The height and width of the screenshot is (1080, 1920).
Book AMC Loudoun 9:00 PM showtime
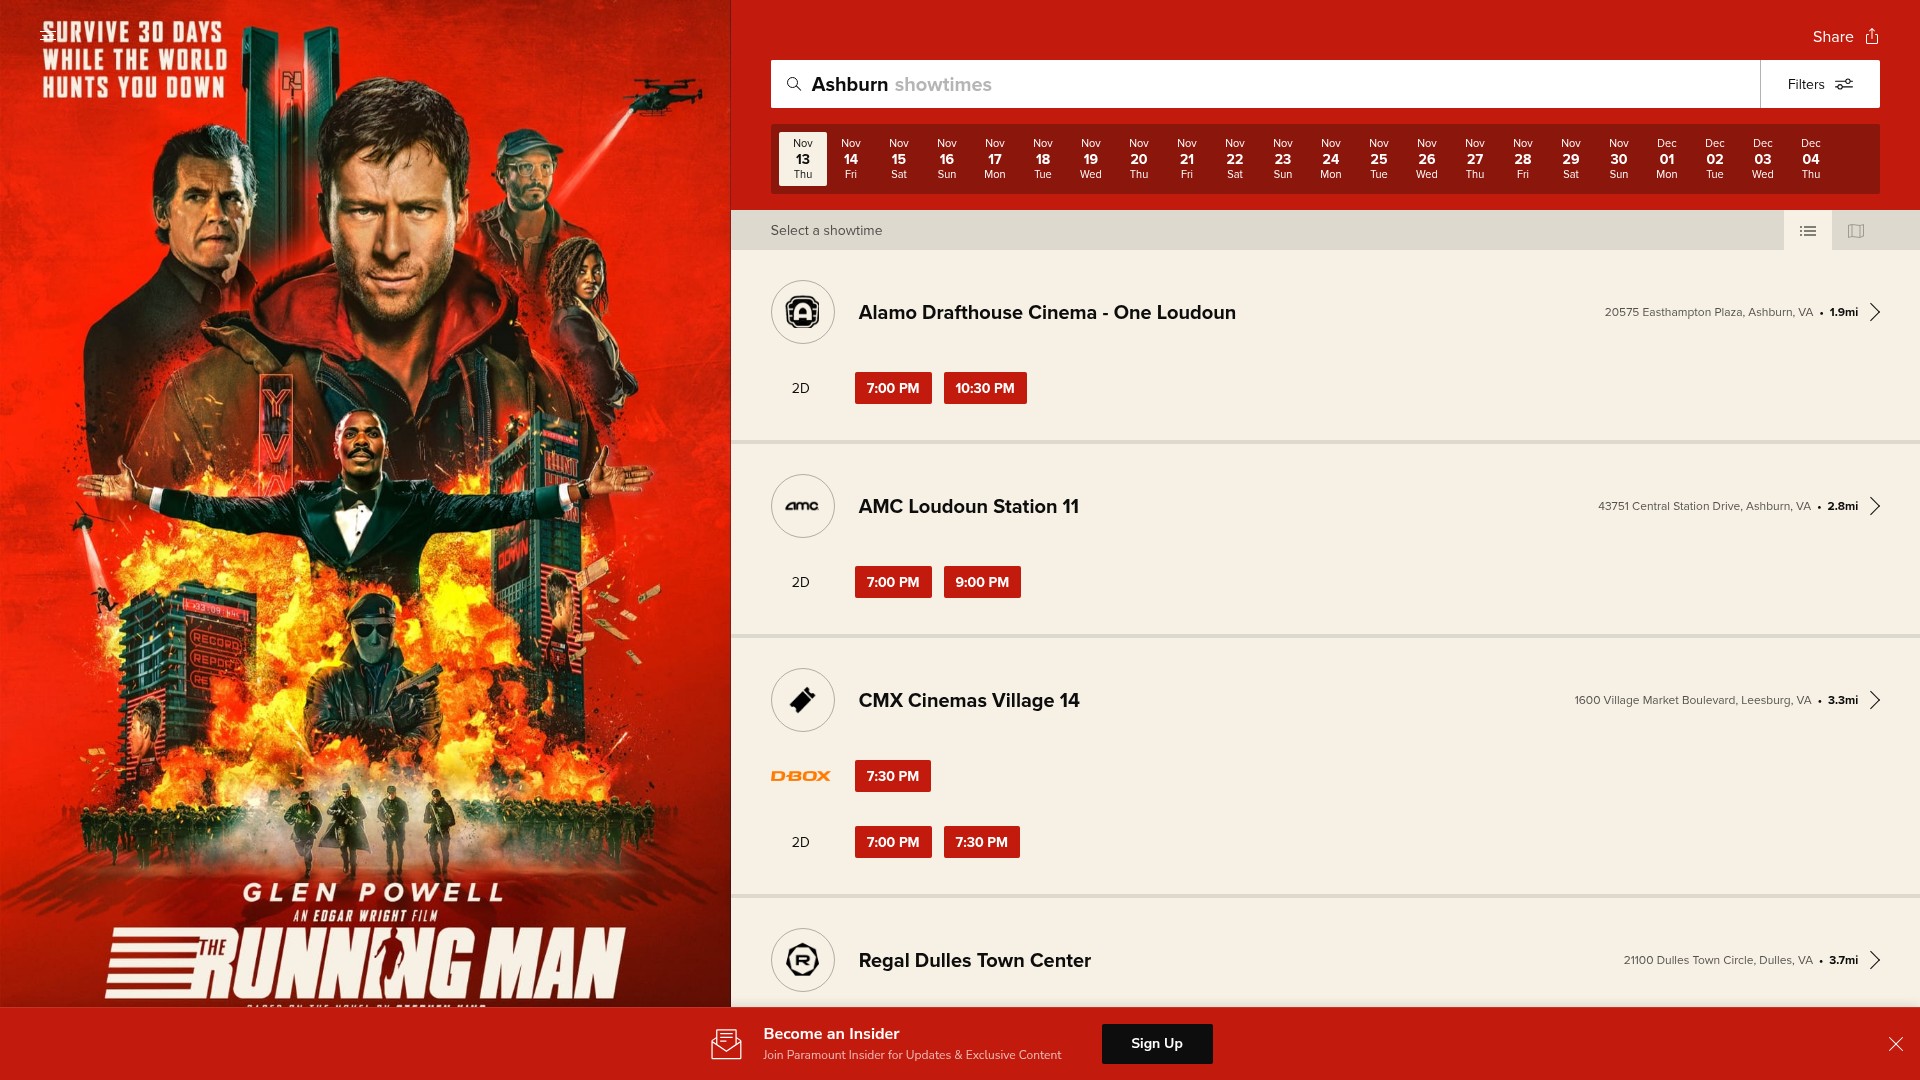pyautogui.click(x=982, y=582)
